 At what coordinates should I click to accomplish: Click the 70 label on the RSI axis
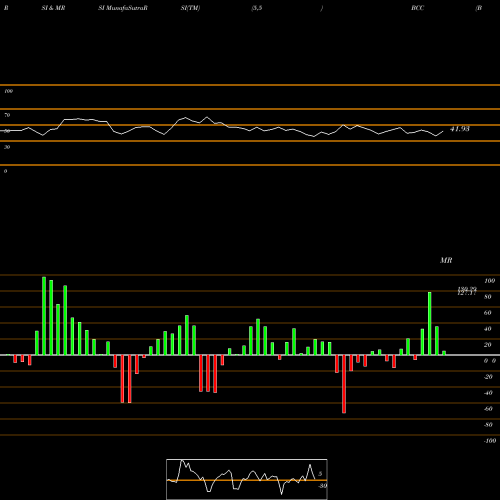pos(7,115)
